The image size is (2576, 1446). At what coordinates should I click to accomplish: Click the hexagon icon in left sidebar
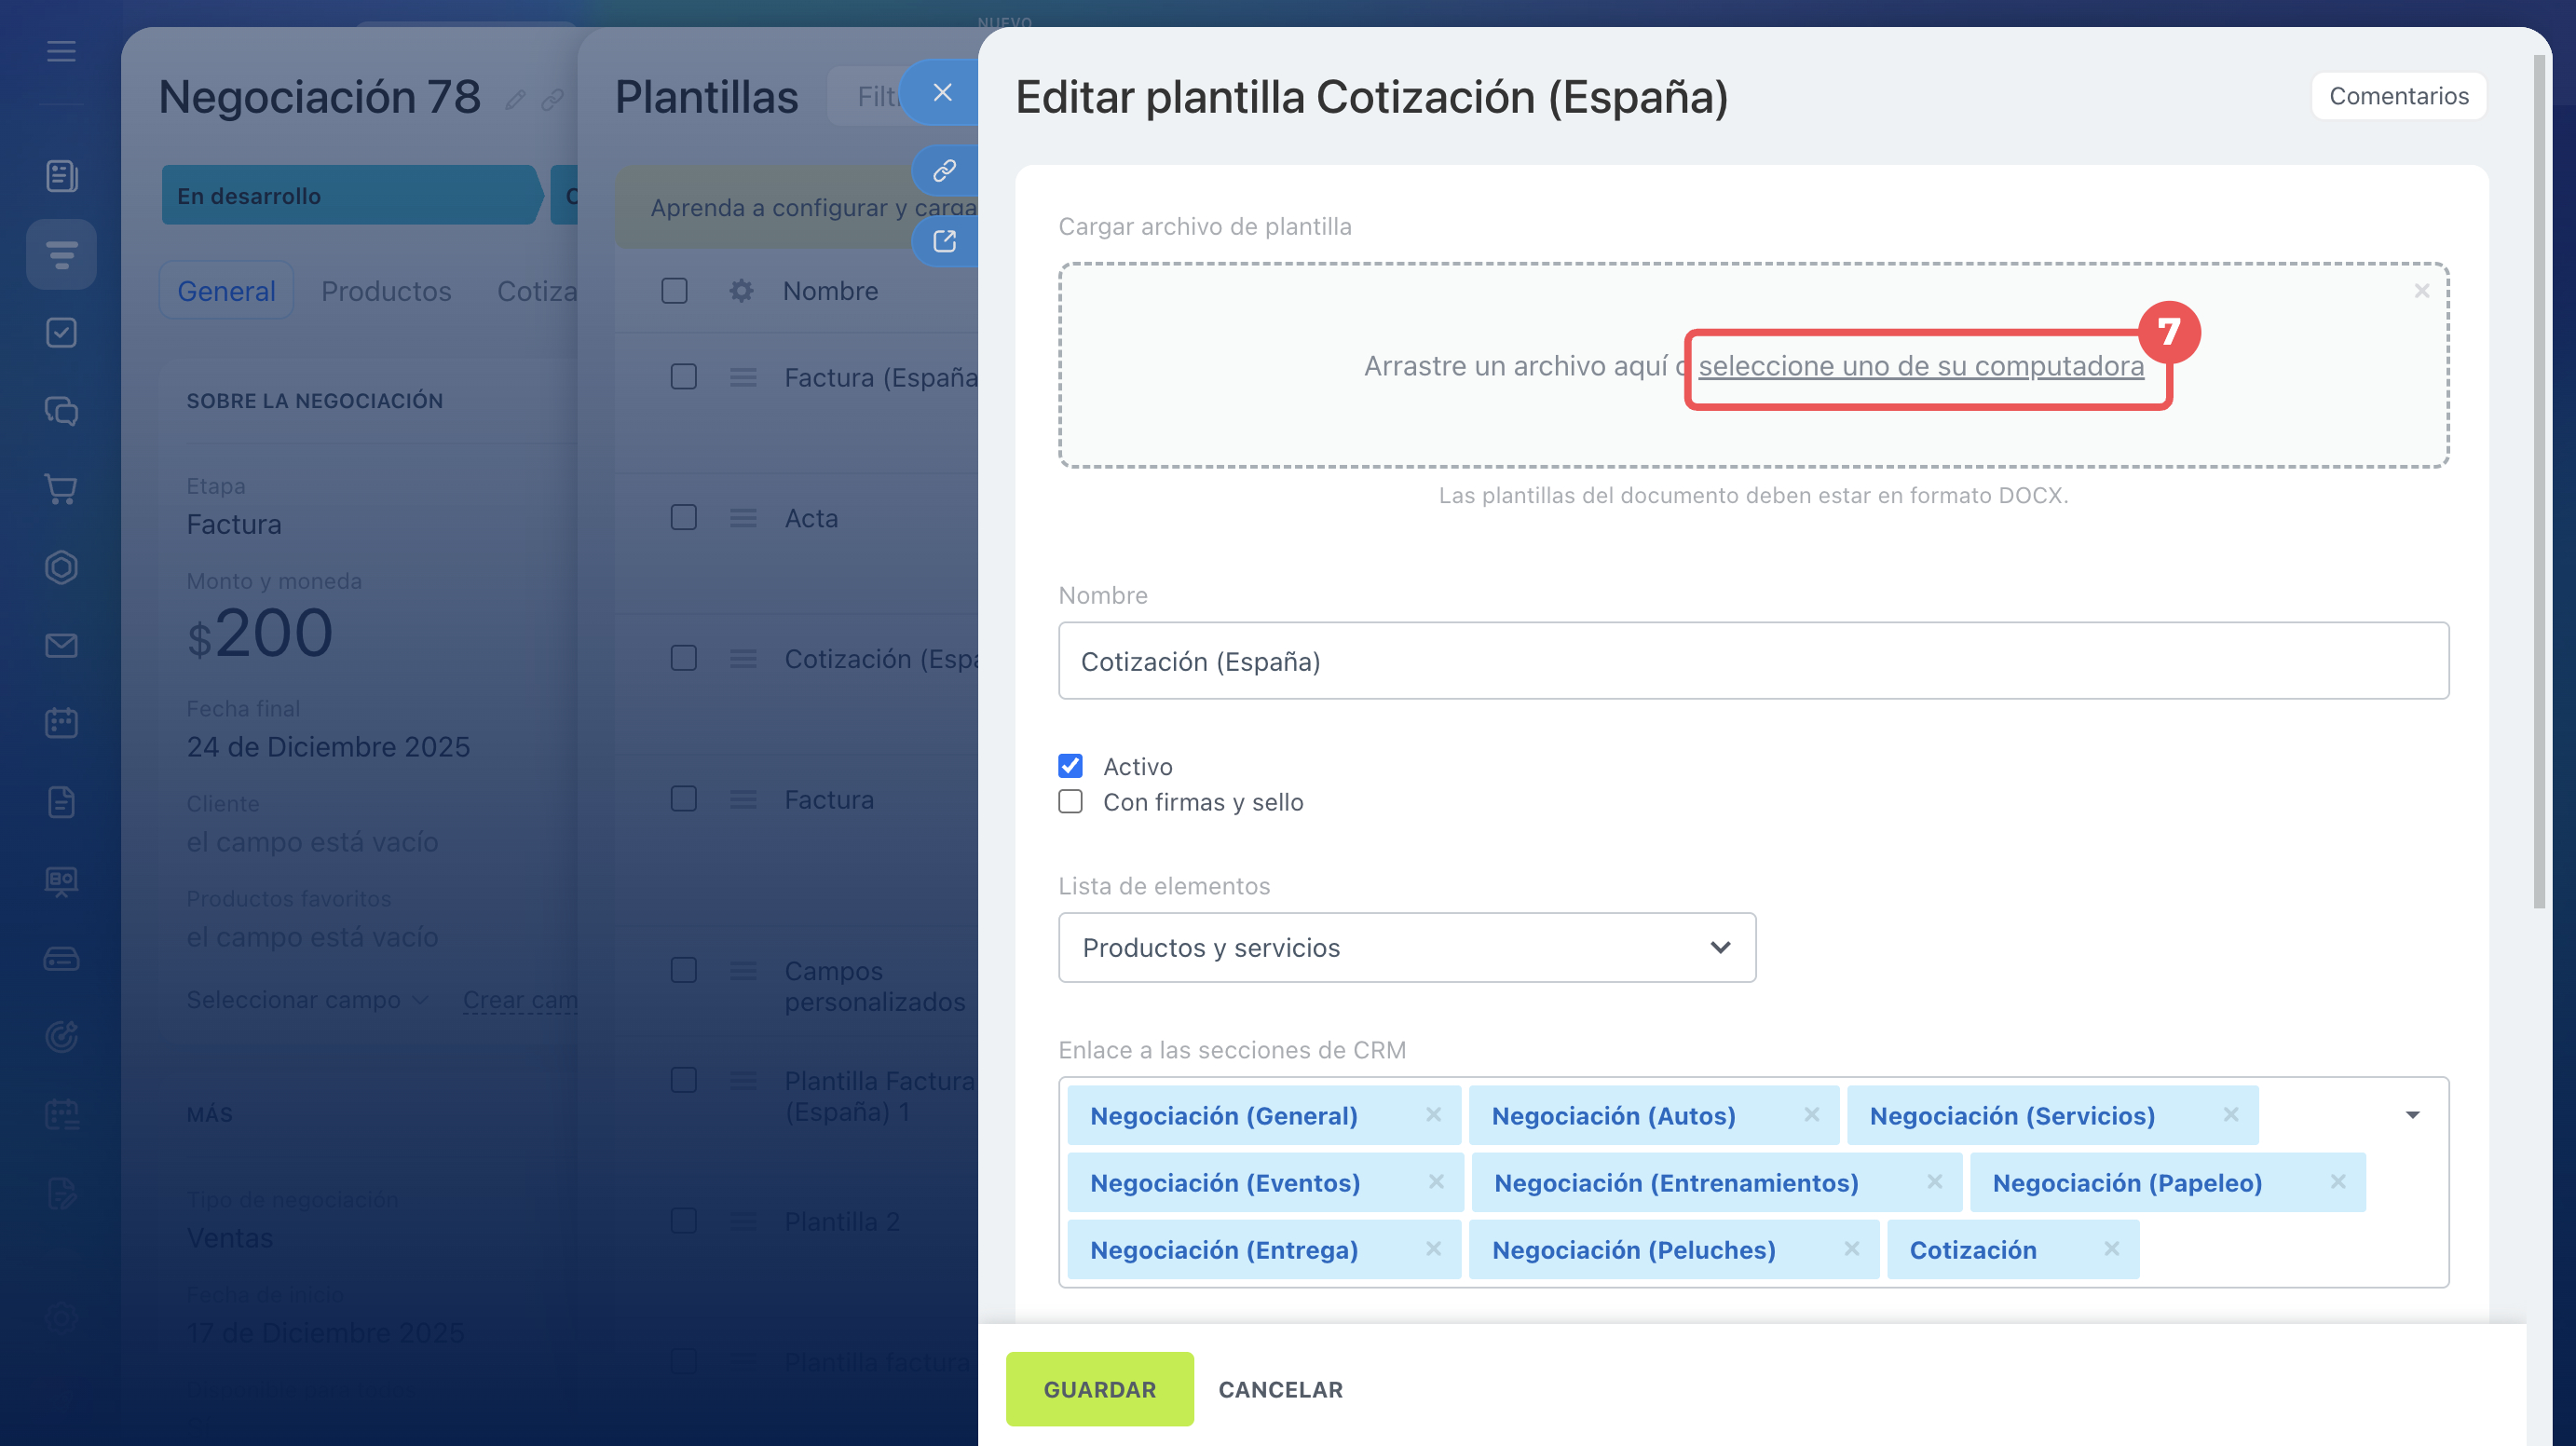pos(61,567)
